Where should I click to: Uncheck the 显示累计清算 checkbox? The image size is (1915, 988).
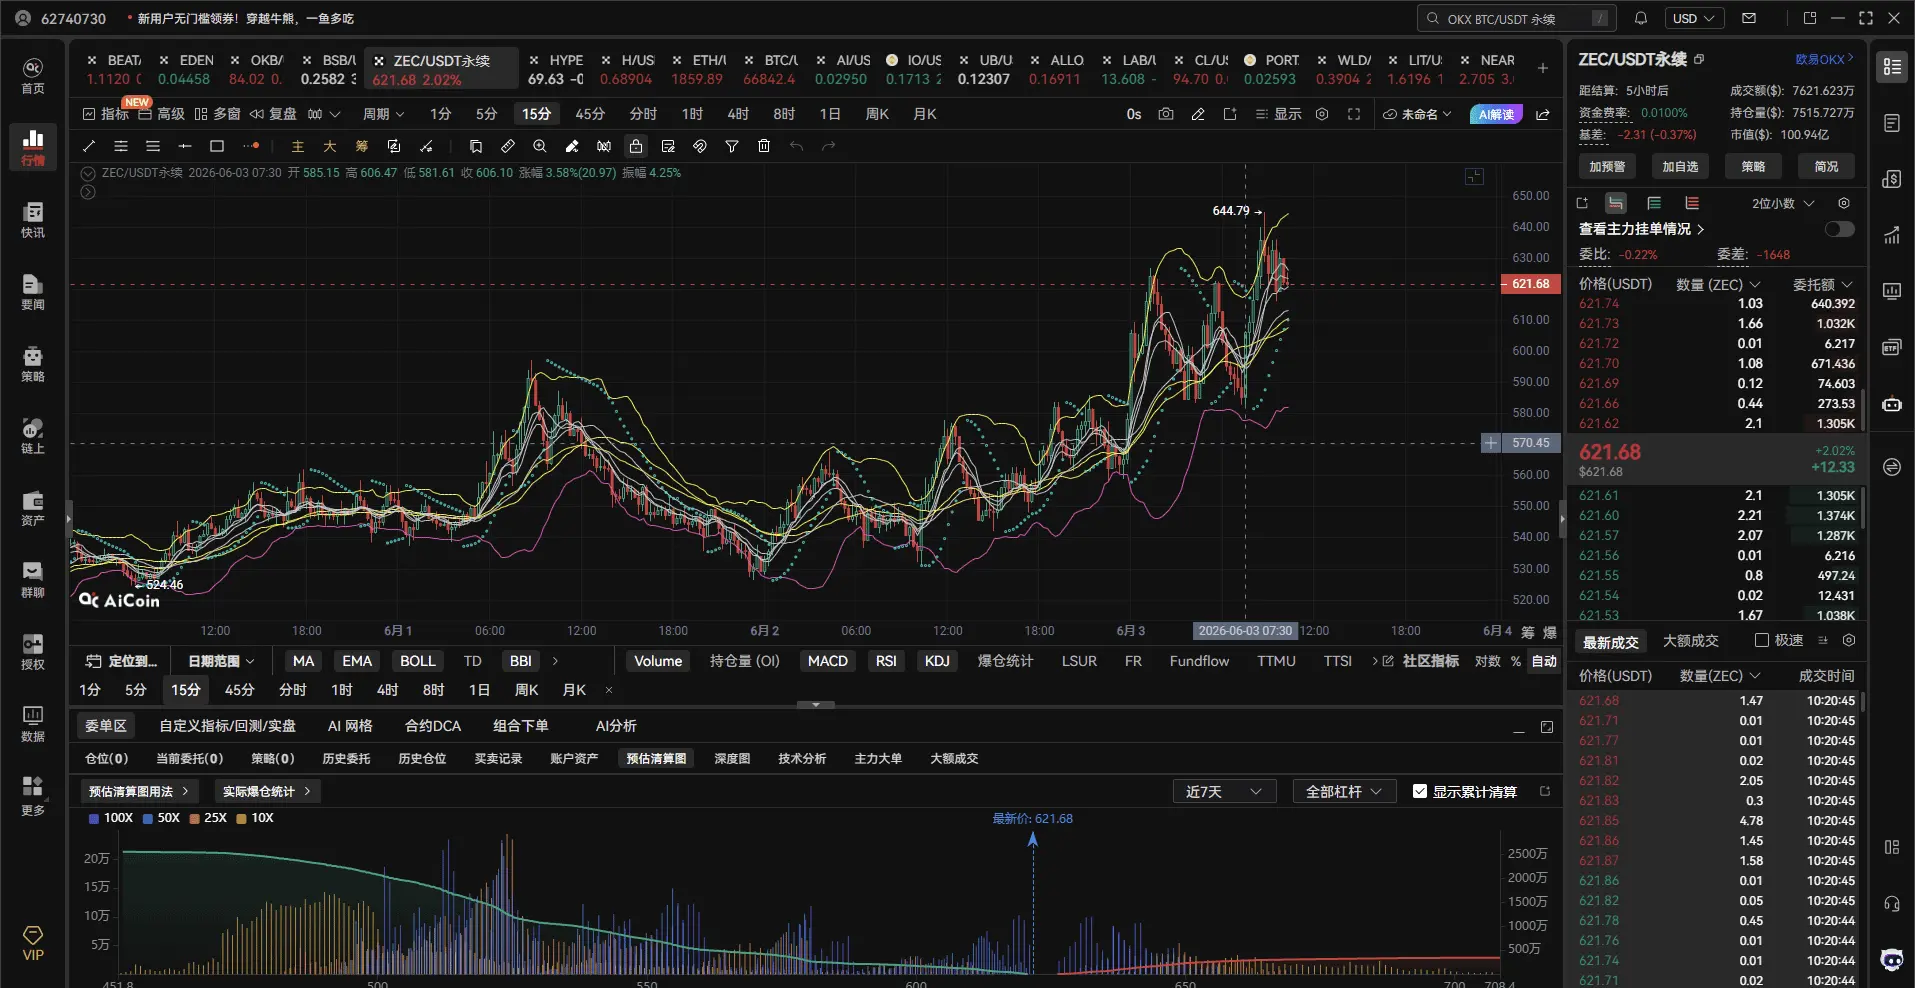pos(1420,791)
